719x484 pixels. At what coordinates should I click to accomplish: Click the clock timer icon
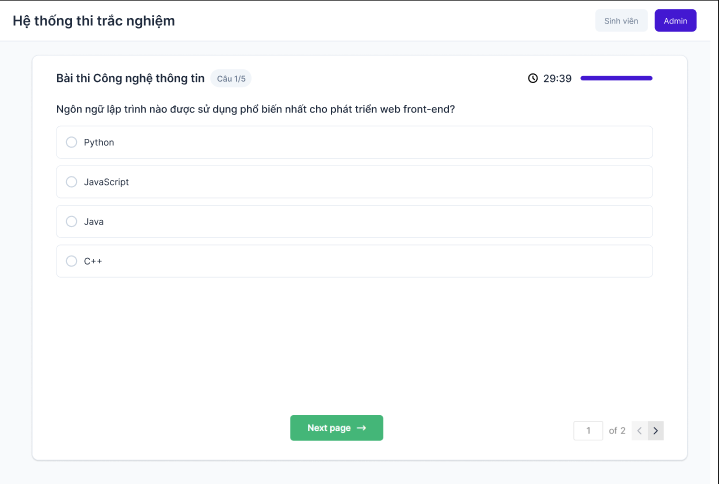pyautogui.click(x=532, y=78)
